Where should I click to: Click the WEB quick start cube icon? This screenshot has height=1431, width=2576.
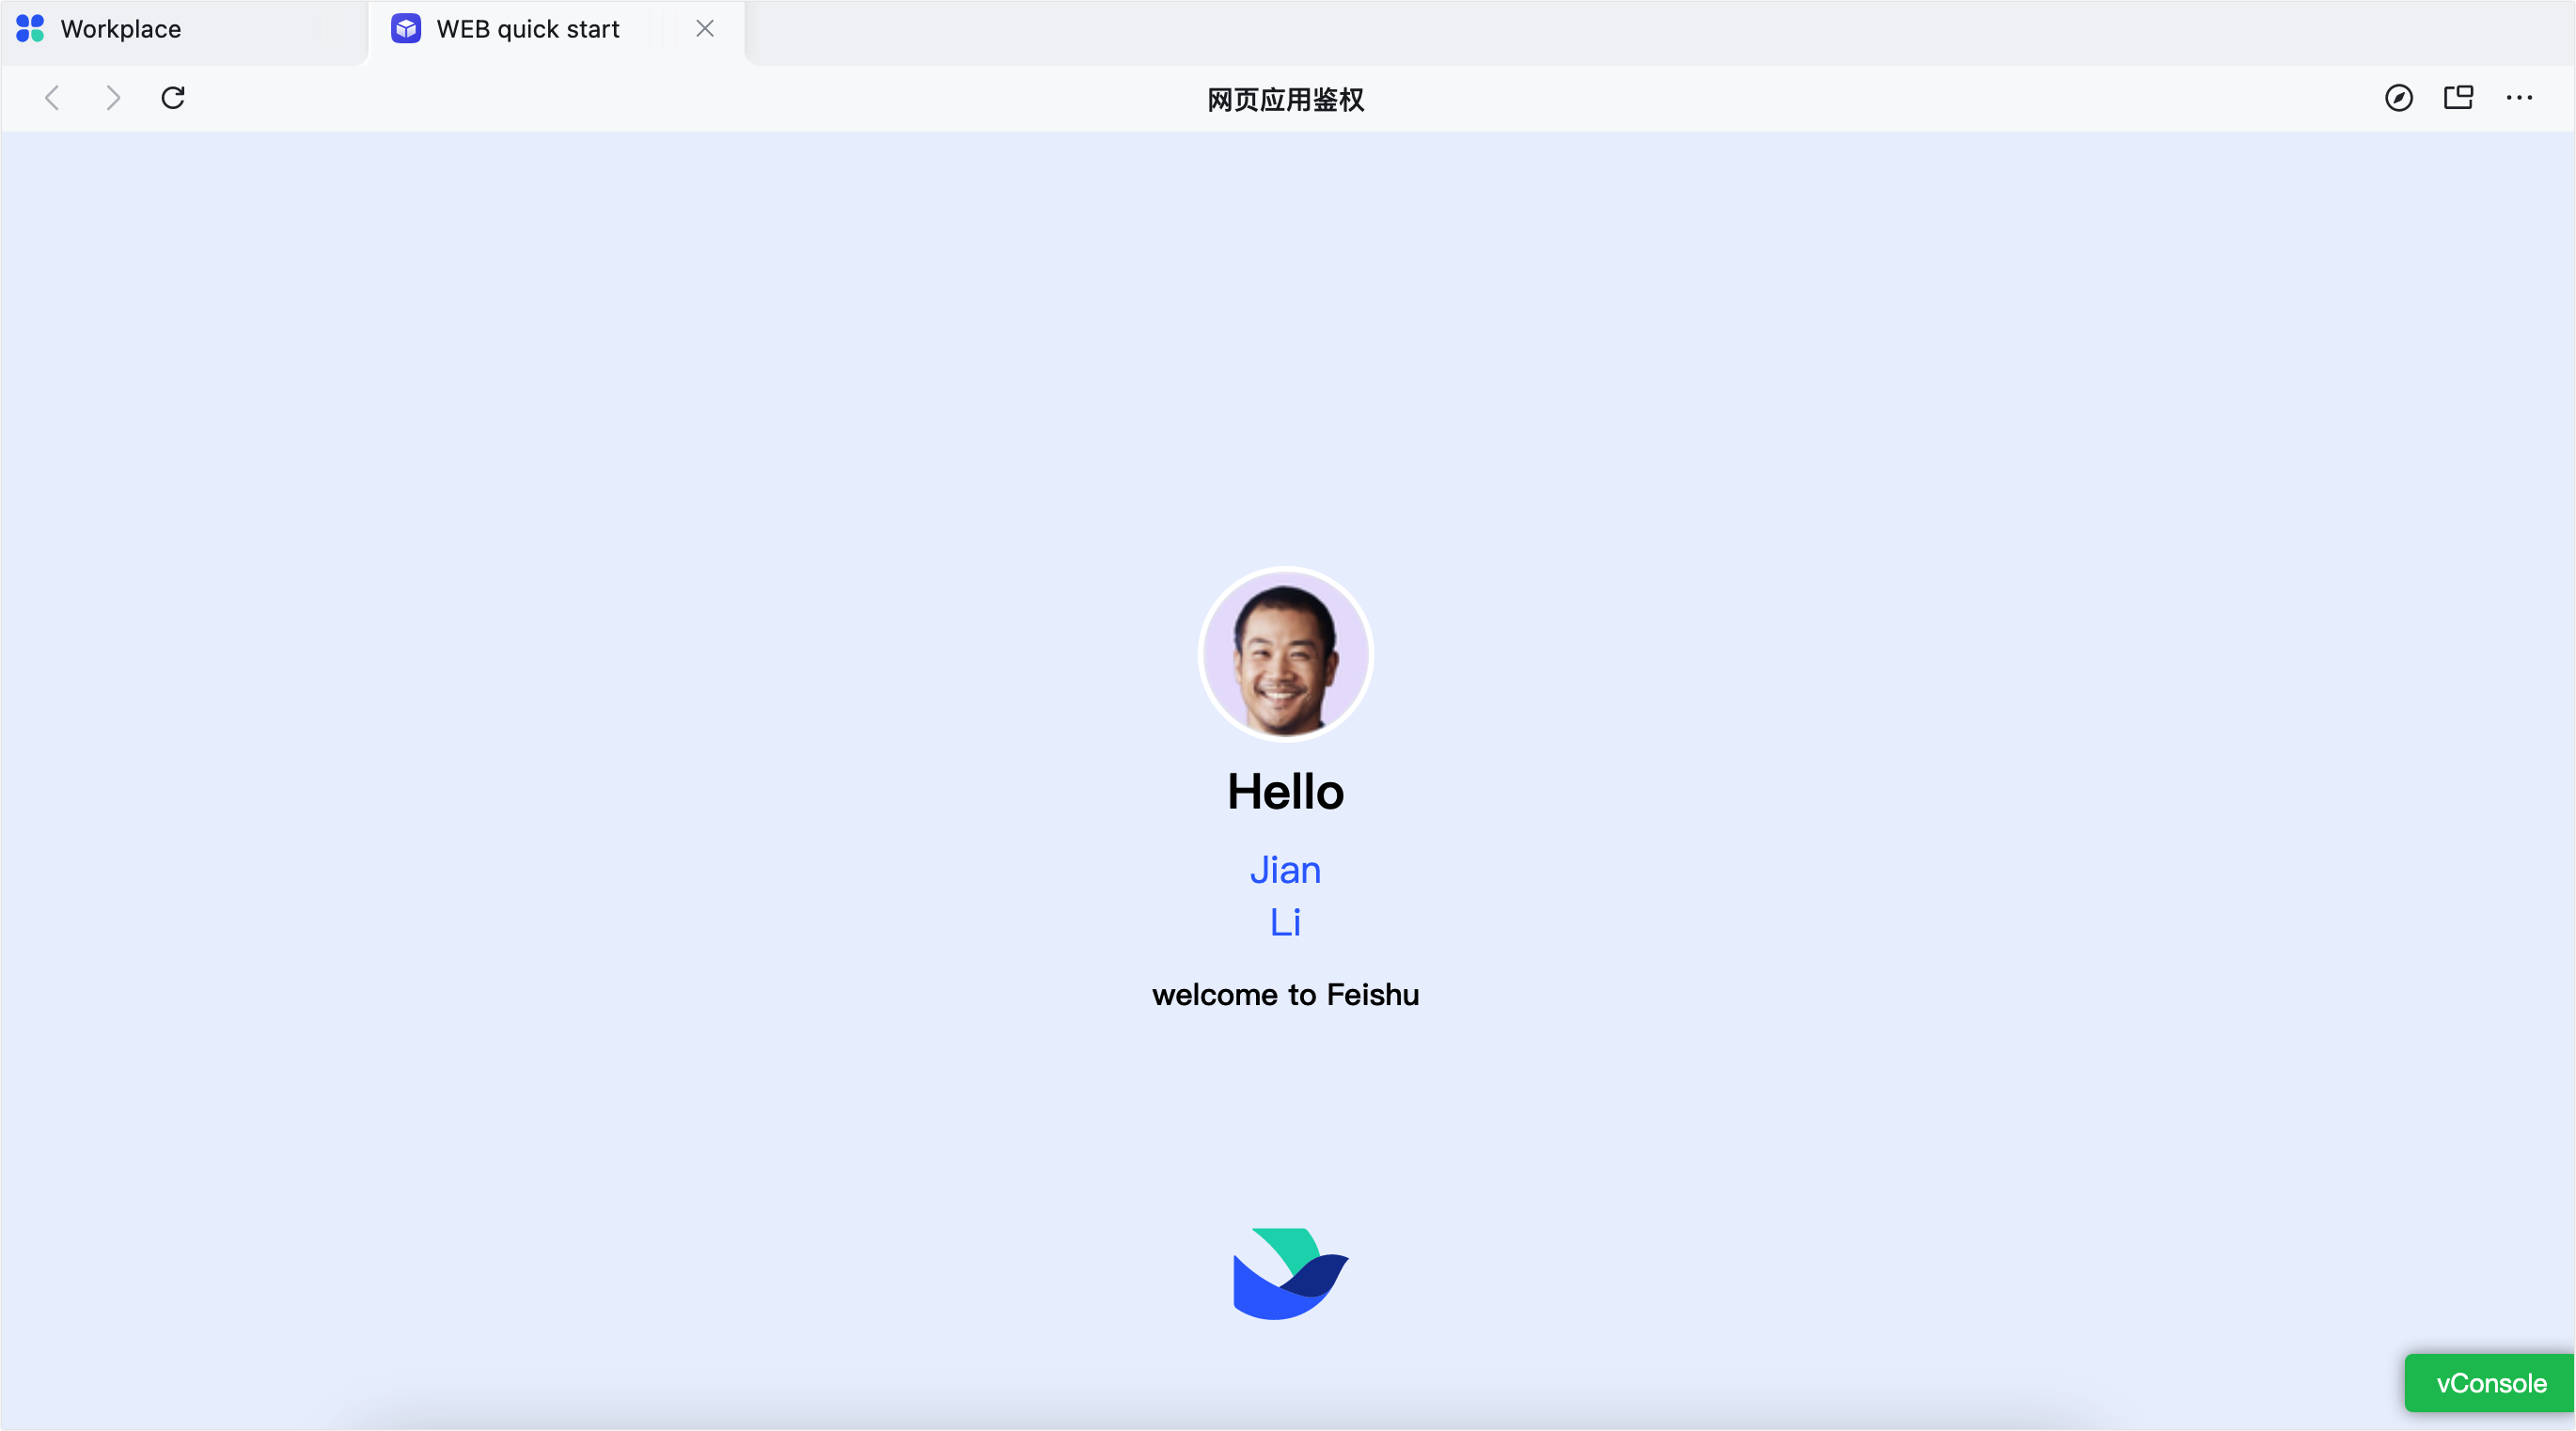click(406, 29)
